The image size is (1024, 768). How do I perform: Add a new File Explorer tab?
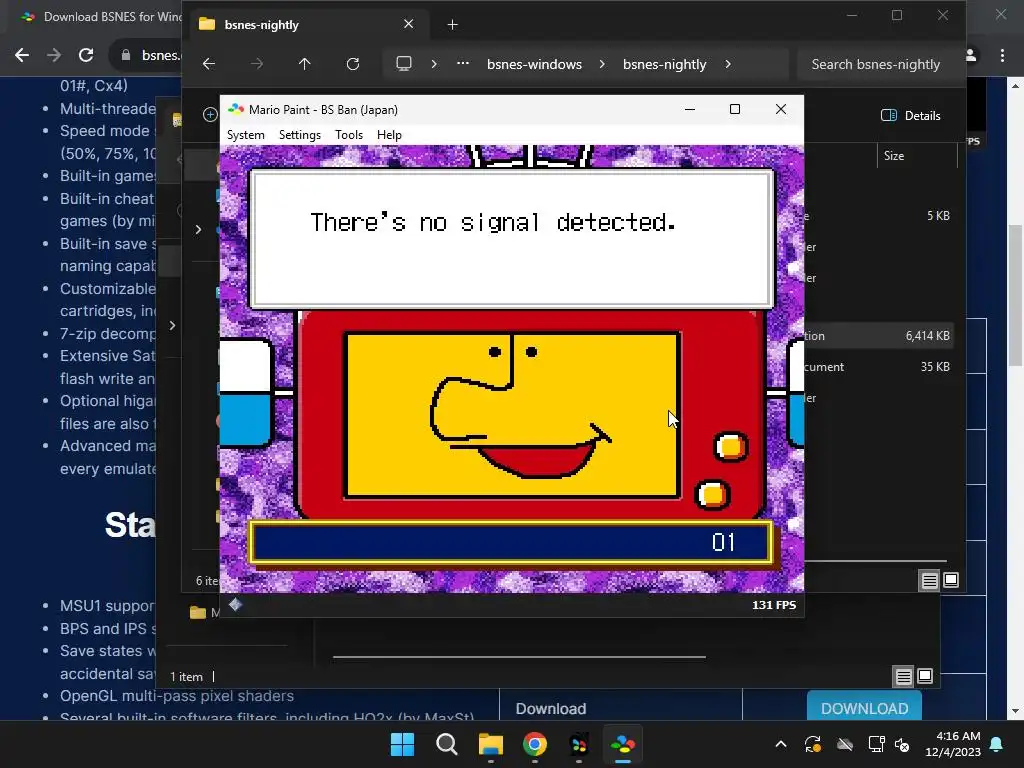[x=453, y=25]
